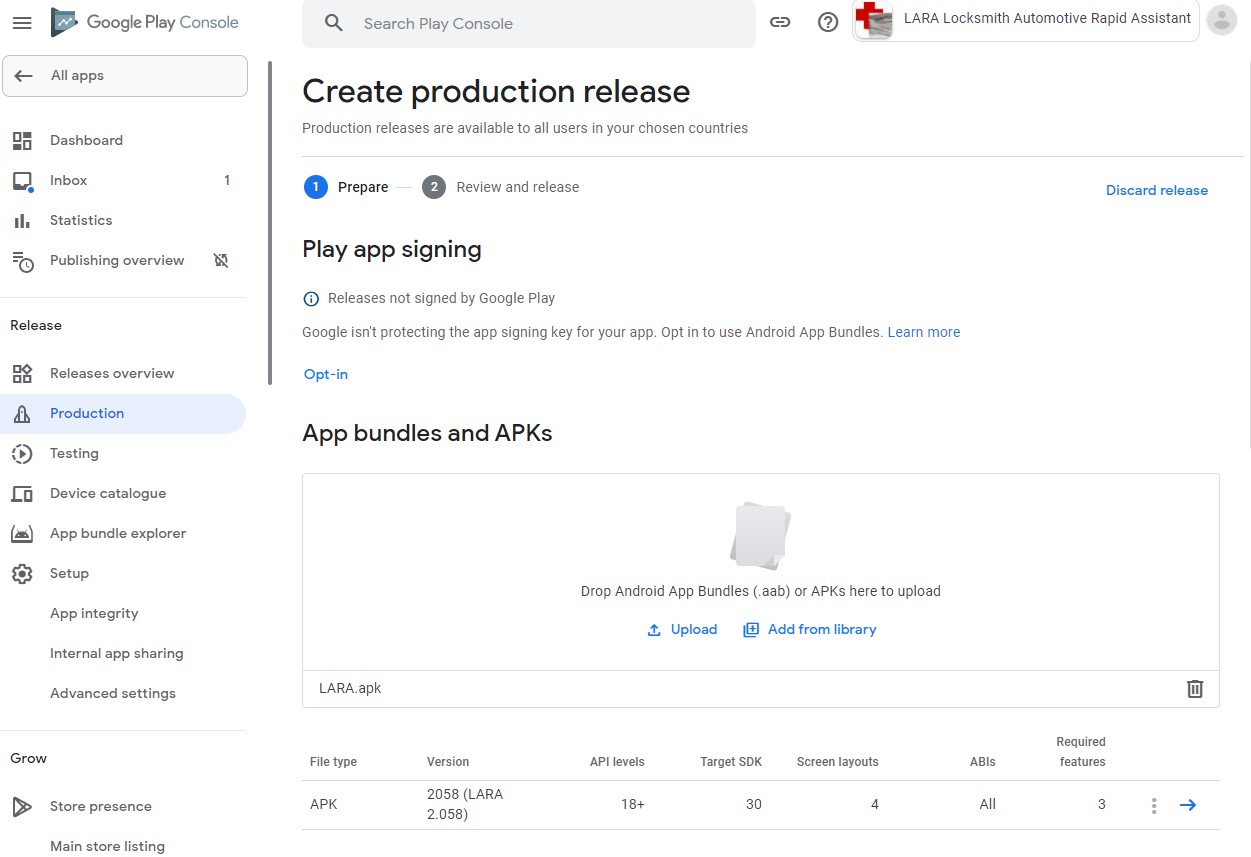Click the blue arrow for APK details
Screen dimensions: 1251x857
pyautogui.click(x=1188, y=805)
